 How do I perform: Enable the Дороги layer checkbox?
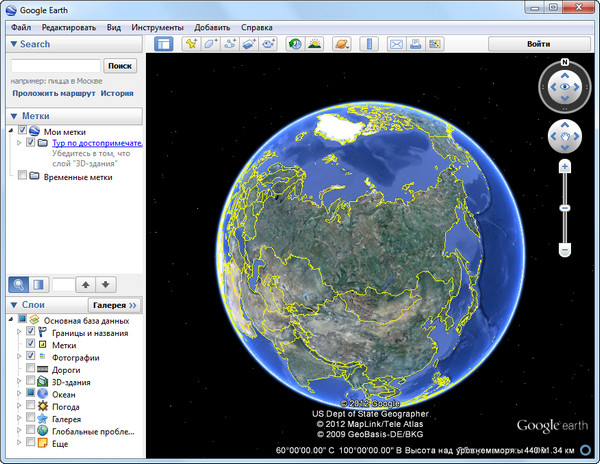click(30, 369)
